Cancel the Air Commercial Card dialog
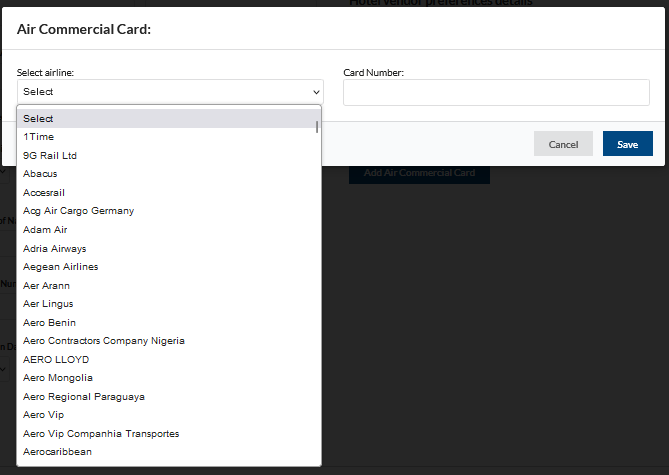Screen dimensions: 669x475 (563, 144)
